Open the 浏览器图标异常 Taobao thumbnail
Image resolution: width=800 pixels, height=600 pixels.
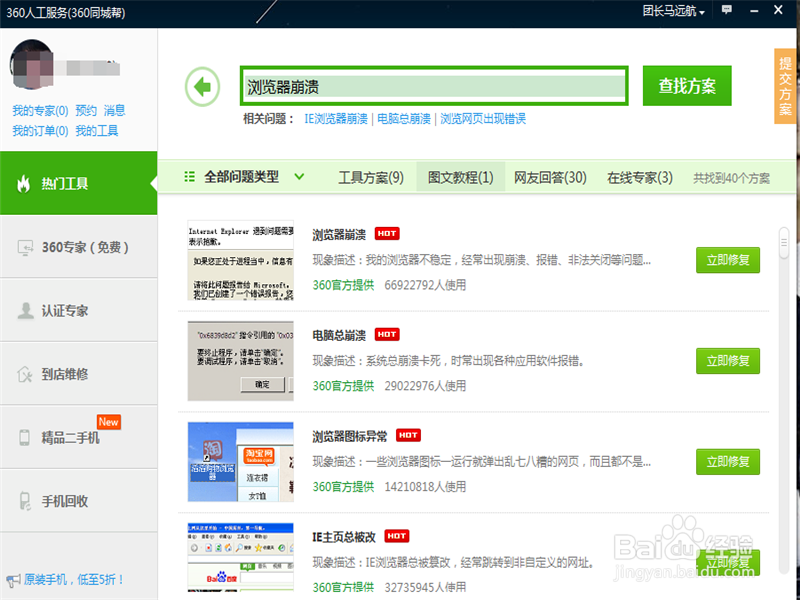(240, 462)
